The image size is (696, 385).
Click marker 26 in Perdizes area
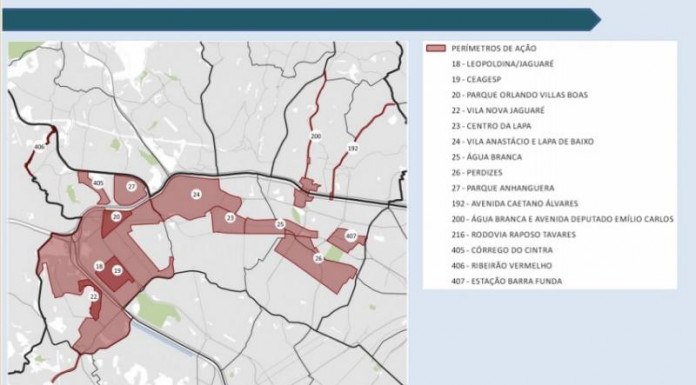tap(318, 258)
